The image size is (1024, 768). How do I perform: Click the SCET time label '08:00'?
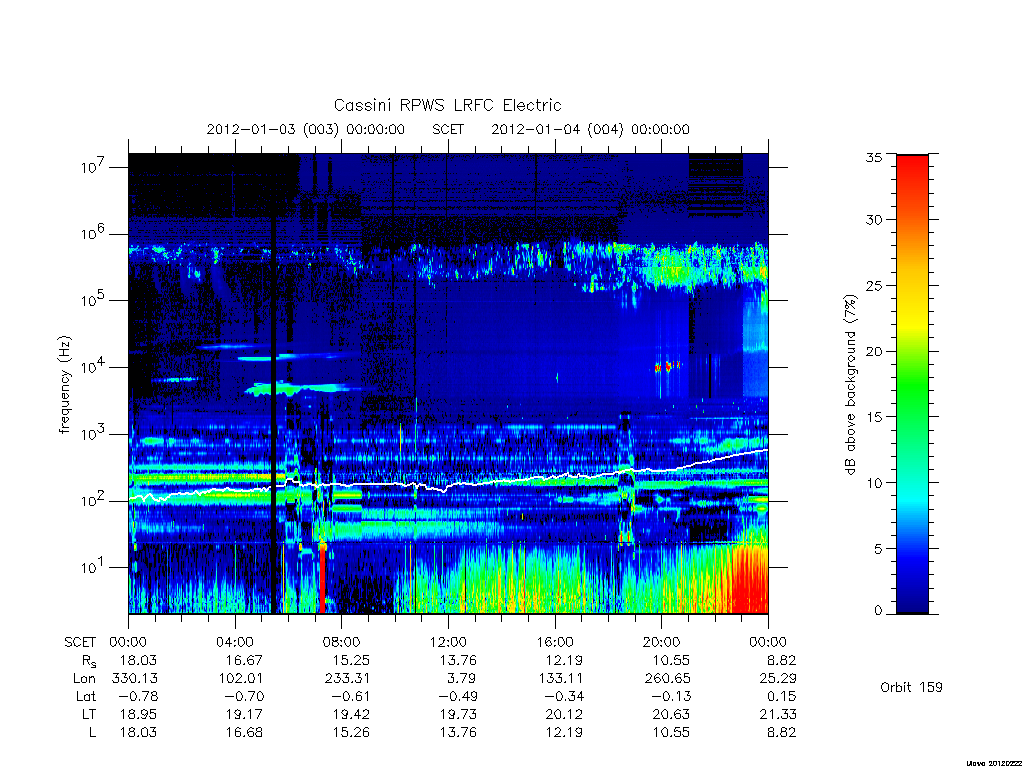[342, 642]
